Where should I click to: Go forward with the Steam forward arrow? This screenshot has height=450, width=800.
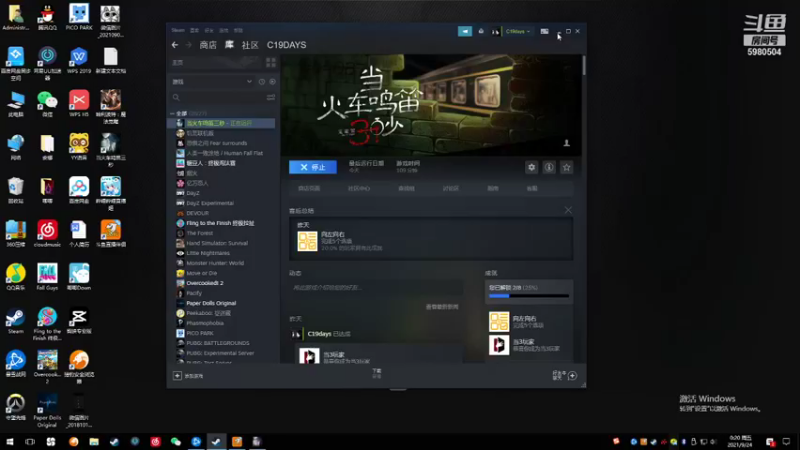point(188,45)
